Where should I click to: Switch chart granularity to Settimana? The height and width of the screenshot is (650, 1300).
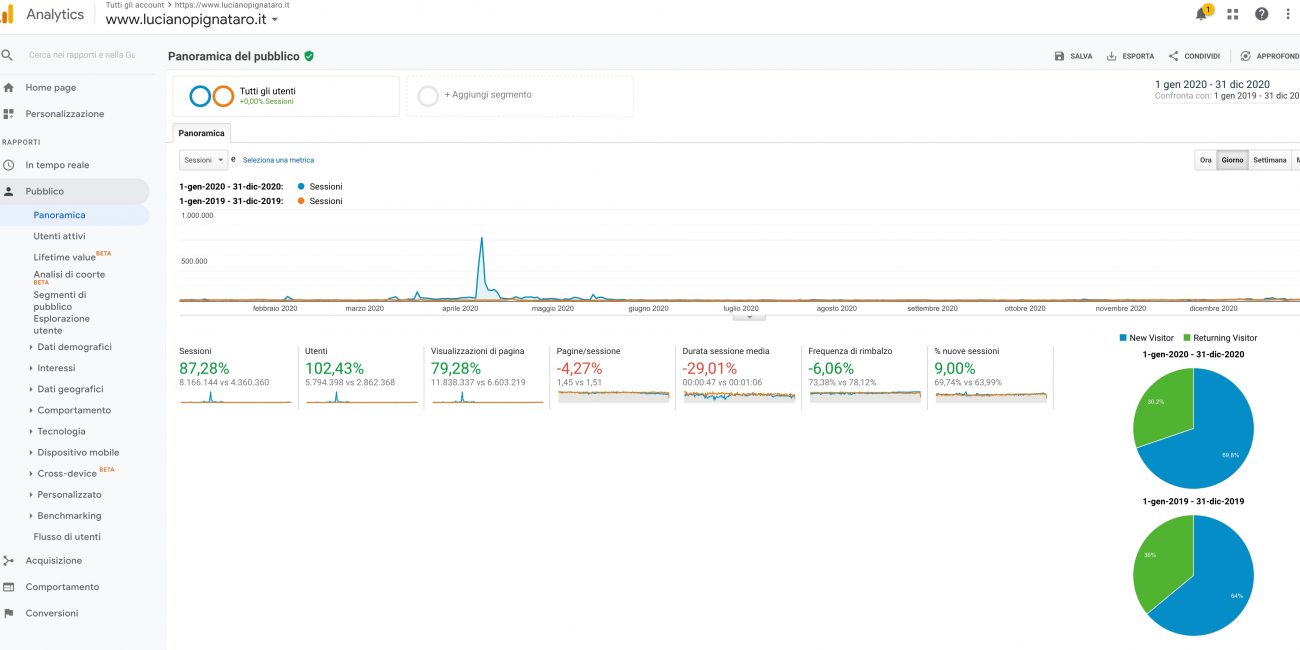[1269, 160]
